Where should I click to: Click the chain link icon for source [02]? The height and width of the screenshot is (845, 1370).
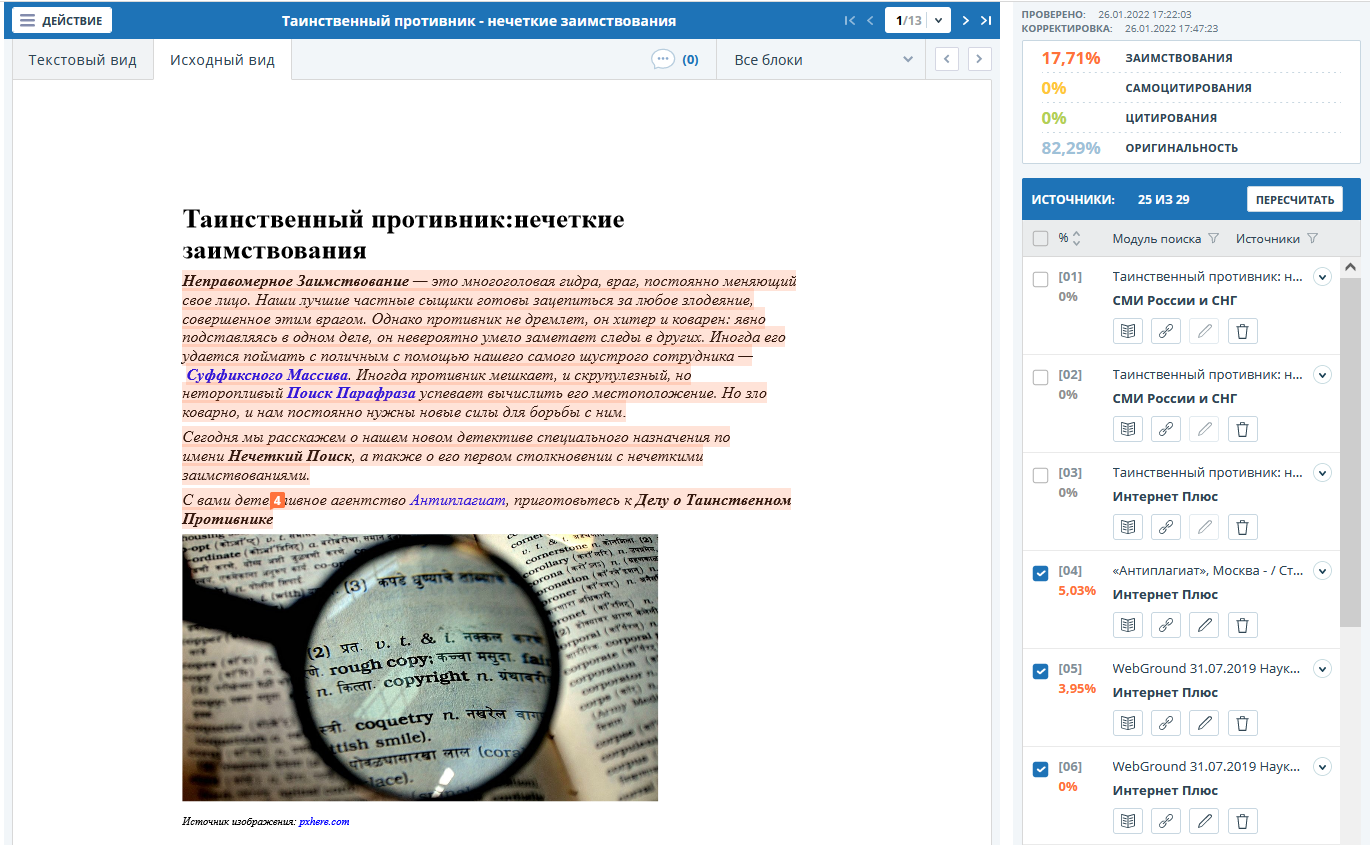click(1166, 429)
